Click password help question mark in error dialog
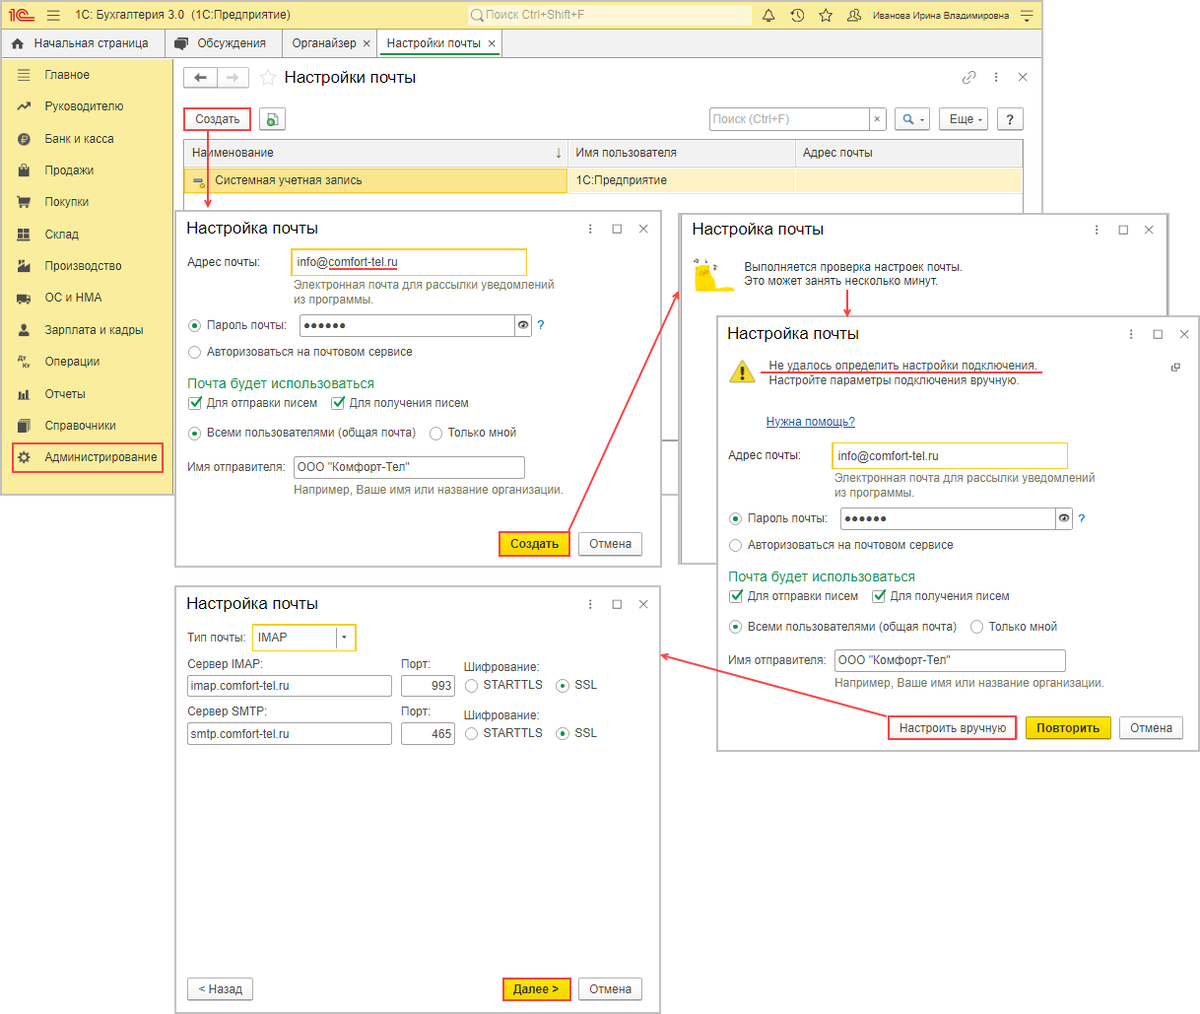The width and height of the screenshot is (1200, 1014). (1082, 519)
